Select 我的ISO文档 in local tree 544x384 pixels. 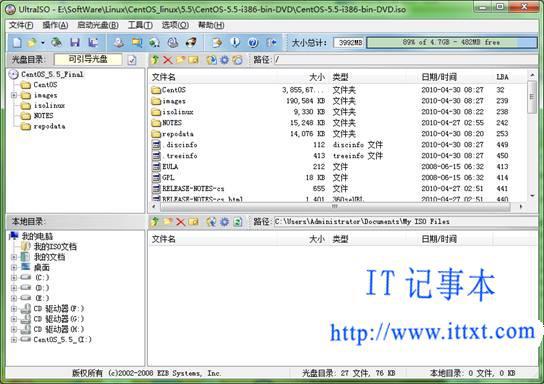tap(55, 247)
